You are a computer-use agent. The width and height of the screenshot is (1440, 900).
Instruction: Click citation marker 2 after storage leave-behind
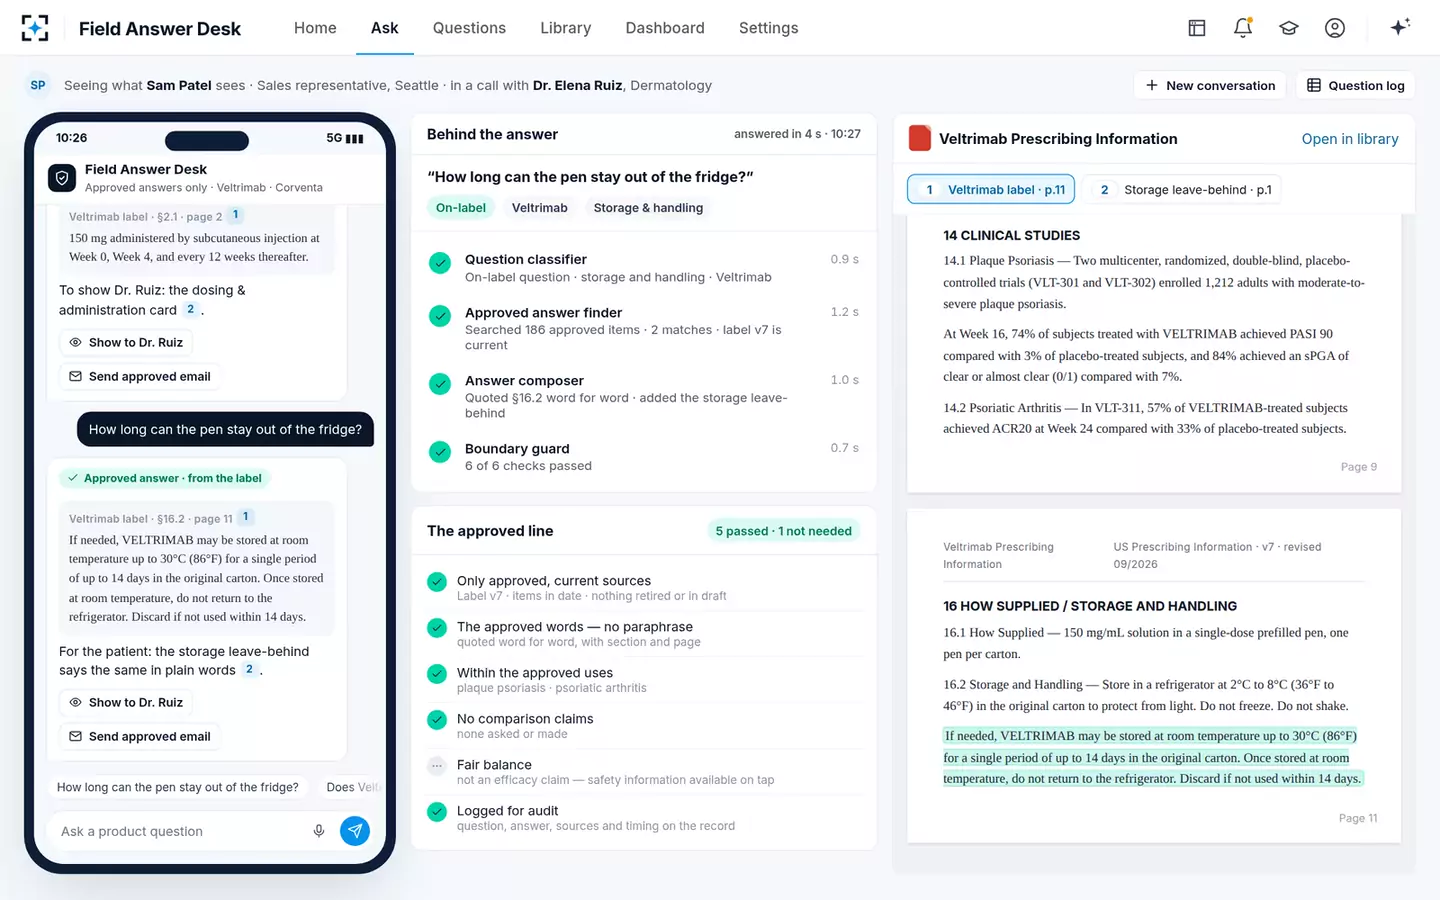pyautogui.click(x=249, y=669)
